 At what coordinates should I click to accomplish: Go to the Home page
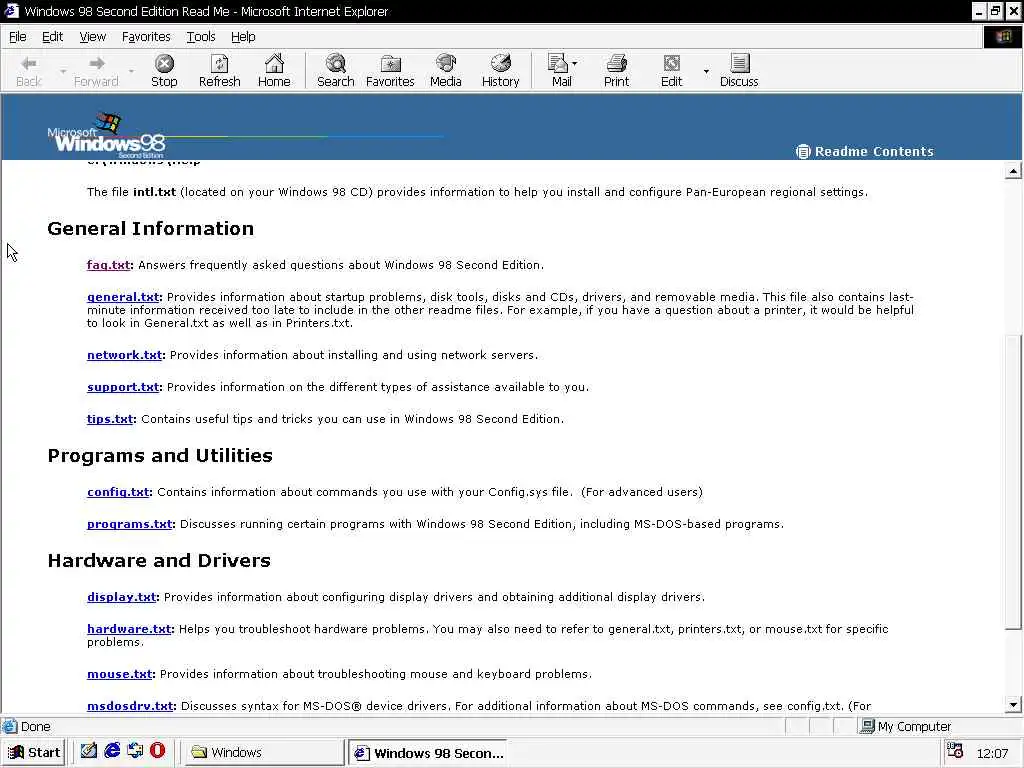click(274, 71)
